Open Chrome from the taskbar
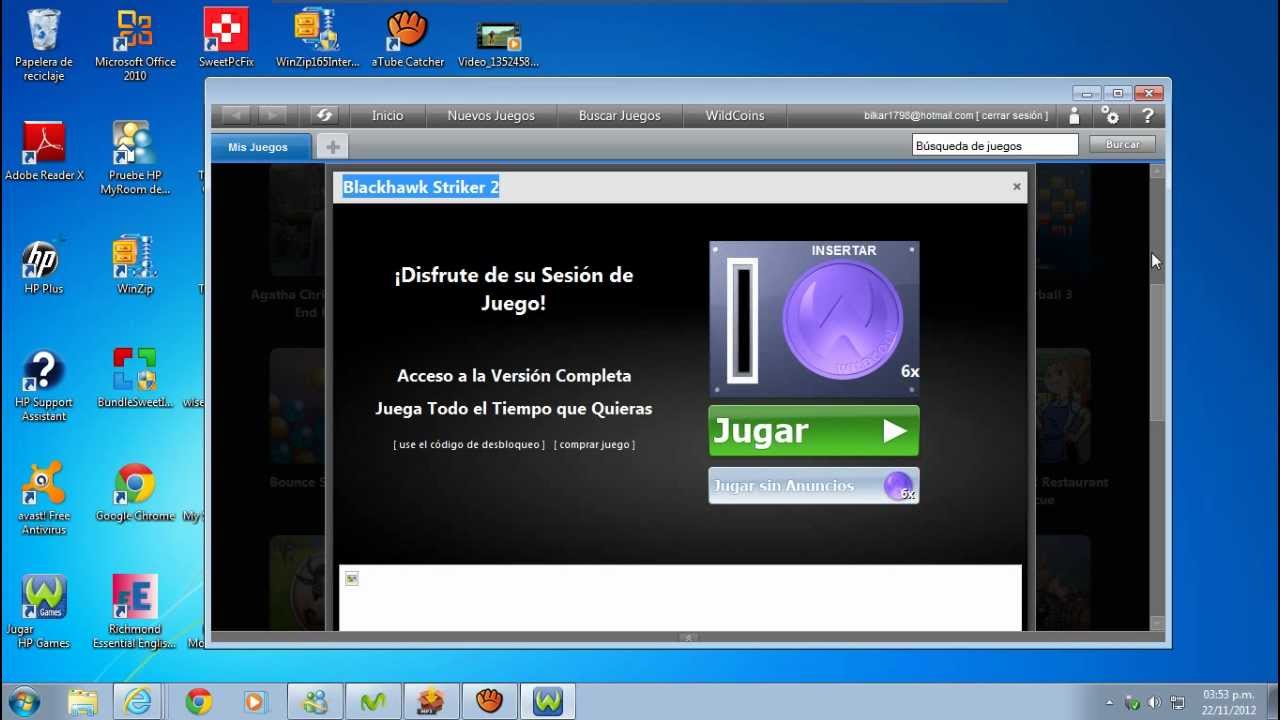The height and width of the screenshot is (720, 1280). point(198,701)
